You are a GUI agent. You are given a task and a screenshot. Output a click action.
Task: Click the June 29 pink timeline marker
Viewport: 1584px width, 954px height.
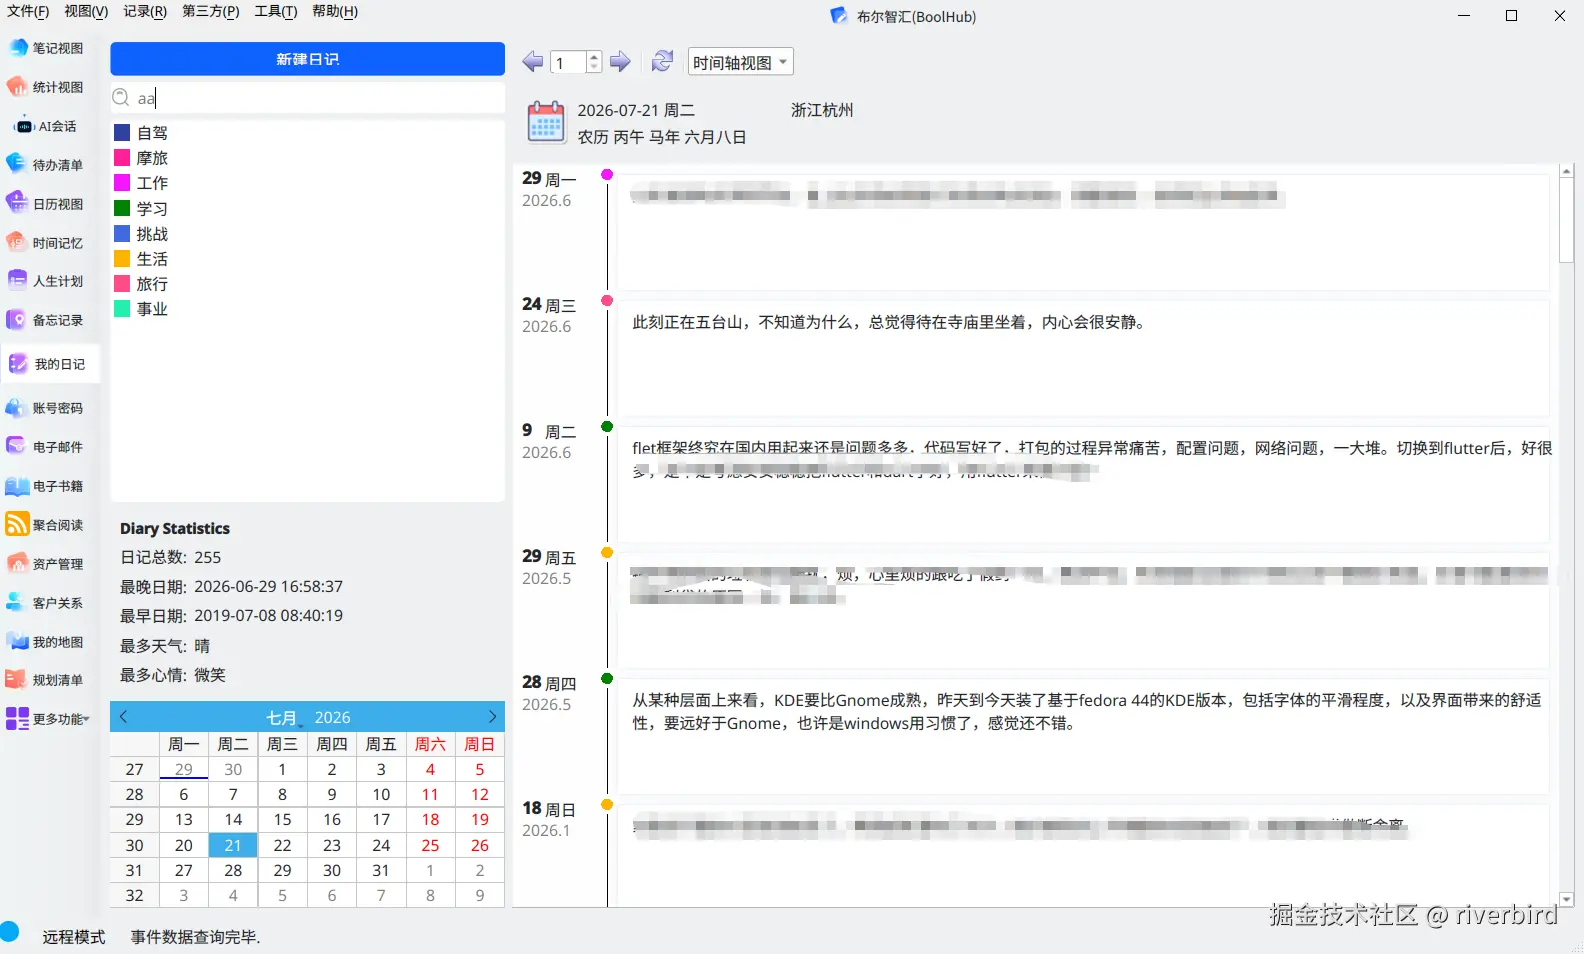tap(606, 175)
